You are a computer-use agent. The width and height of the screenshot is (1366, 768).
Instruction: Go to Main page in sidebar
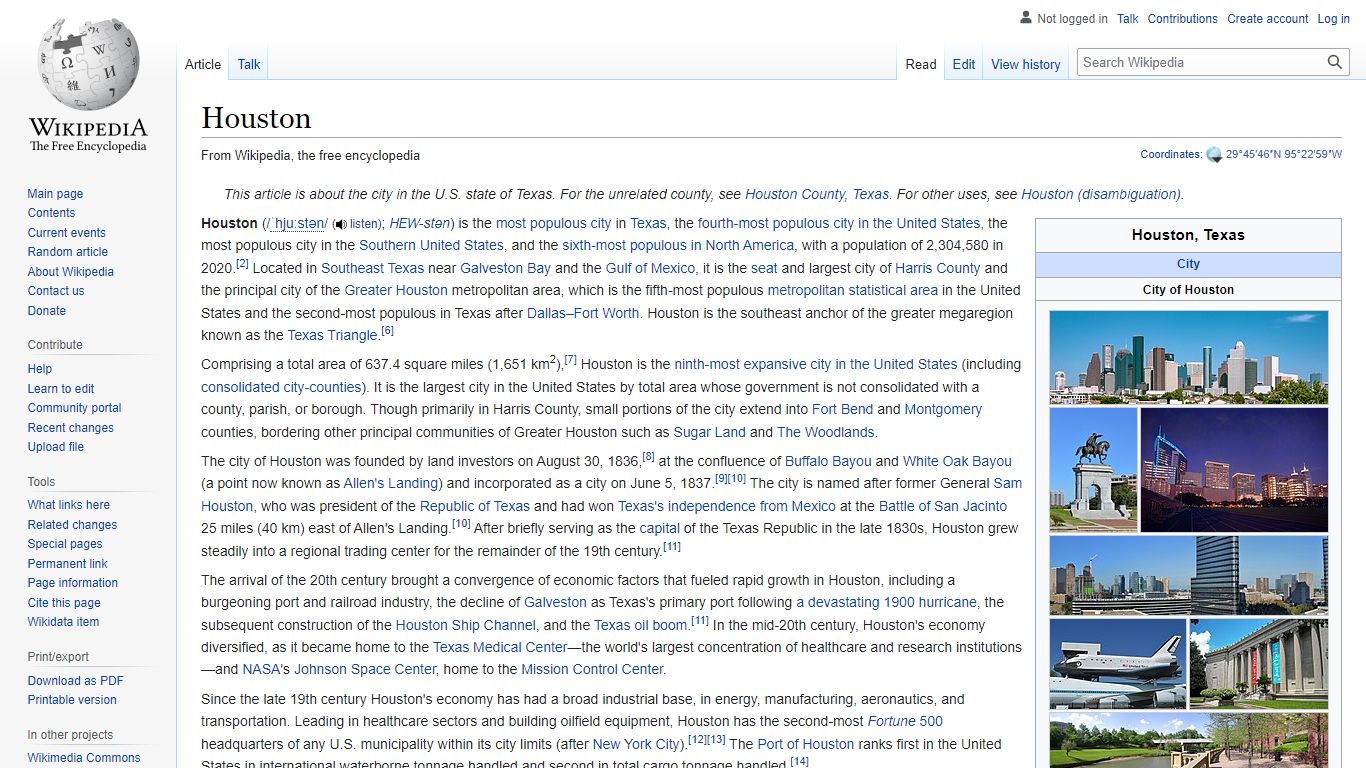pos(55,194)
